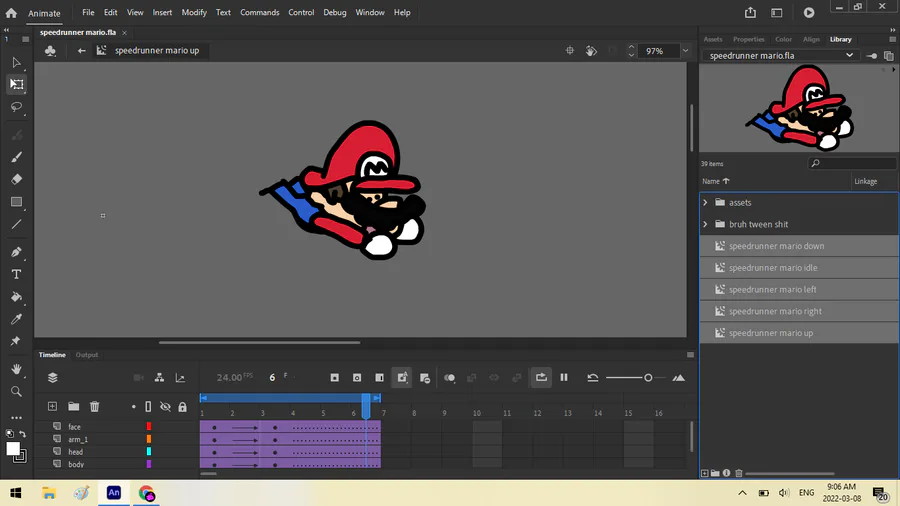Toggle onion skin in timeline

point(449,377)
